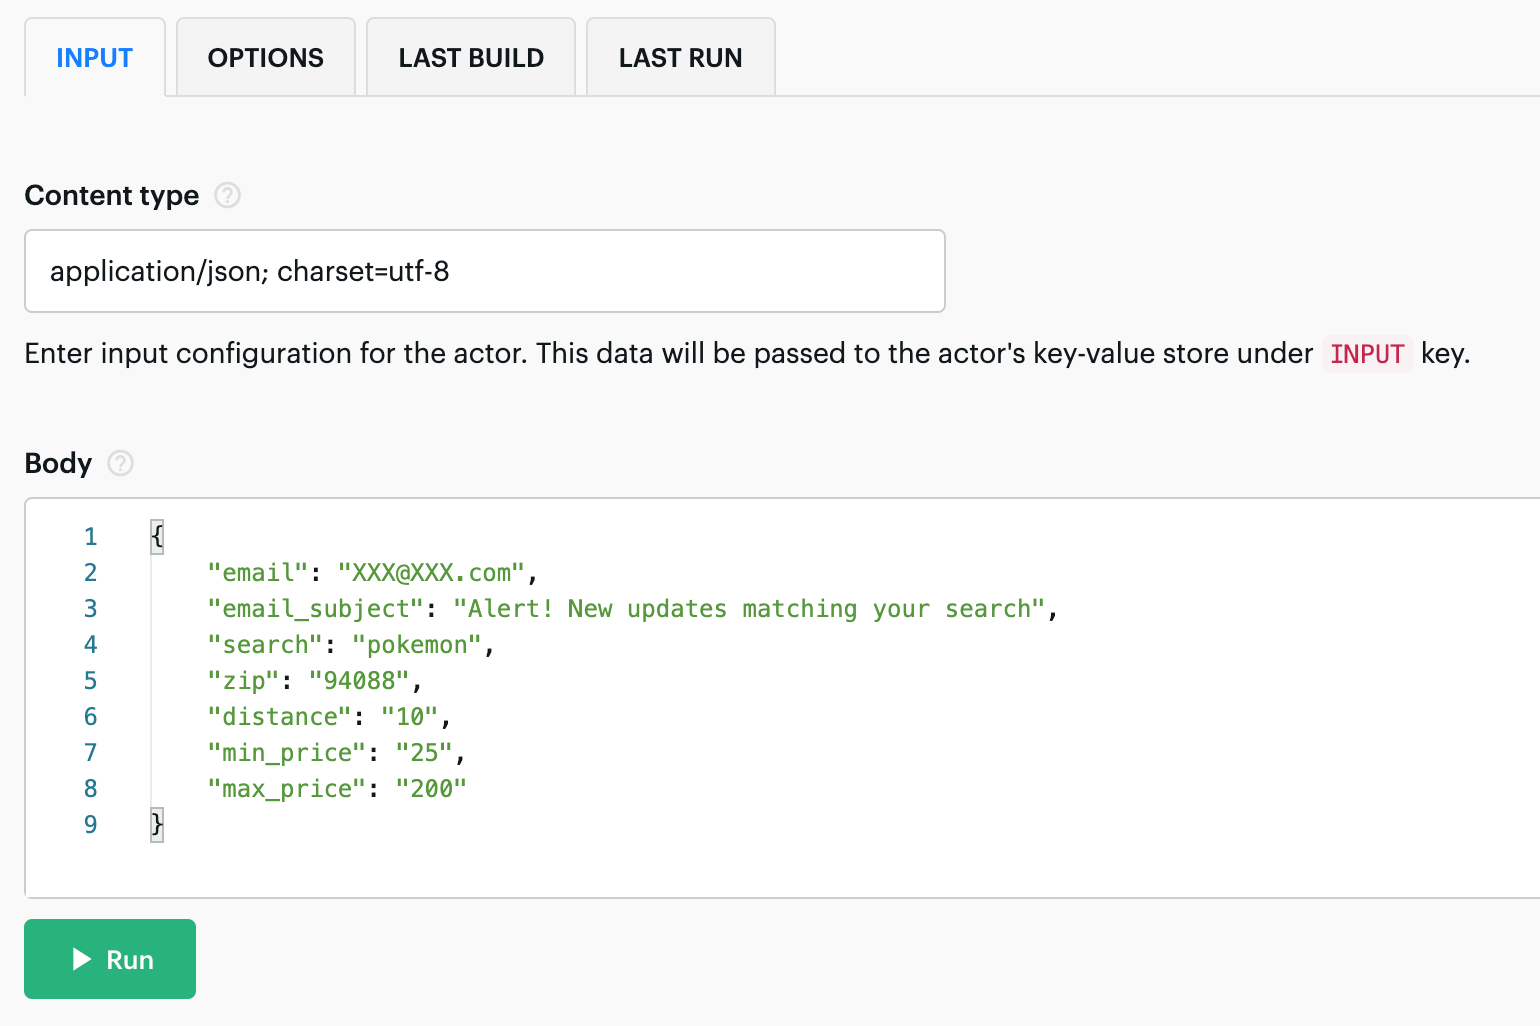Click the Content type input field
The image size is (1540, 1026).
(x=485, y=271)
